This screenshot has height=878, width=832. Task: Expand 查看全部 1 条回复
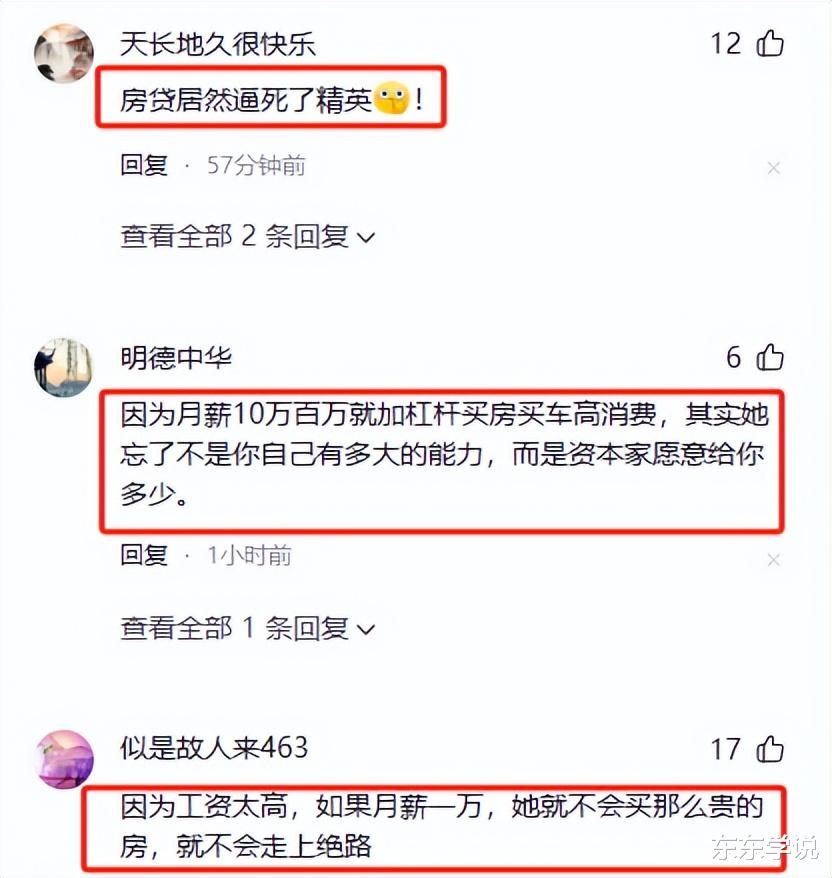pos(247,628)
